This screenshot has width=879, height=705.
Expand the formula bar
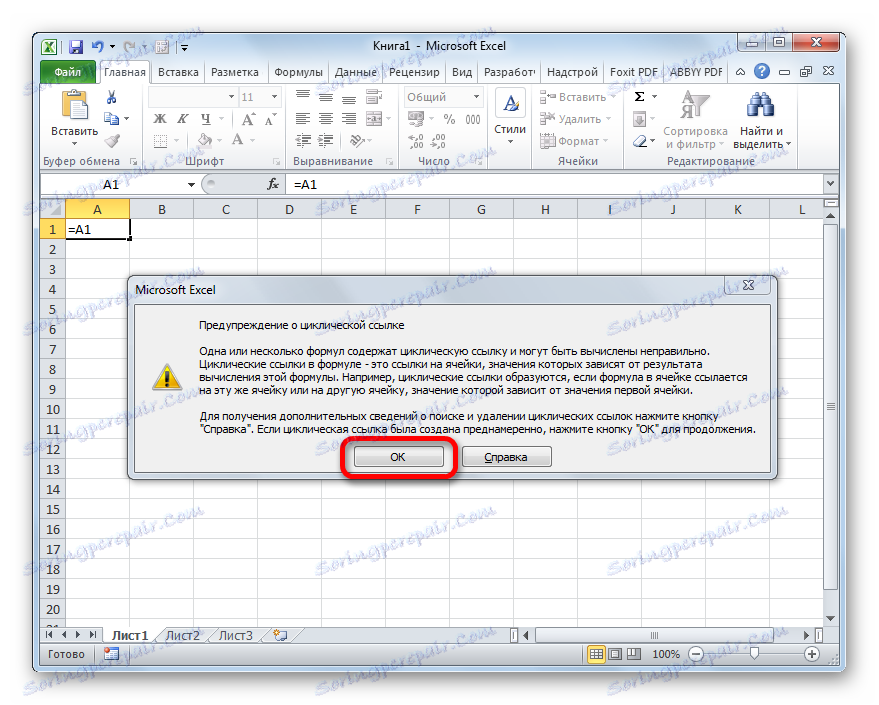point(830,183)
